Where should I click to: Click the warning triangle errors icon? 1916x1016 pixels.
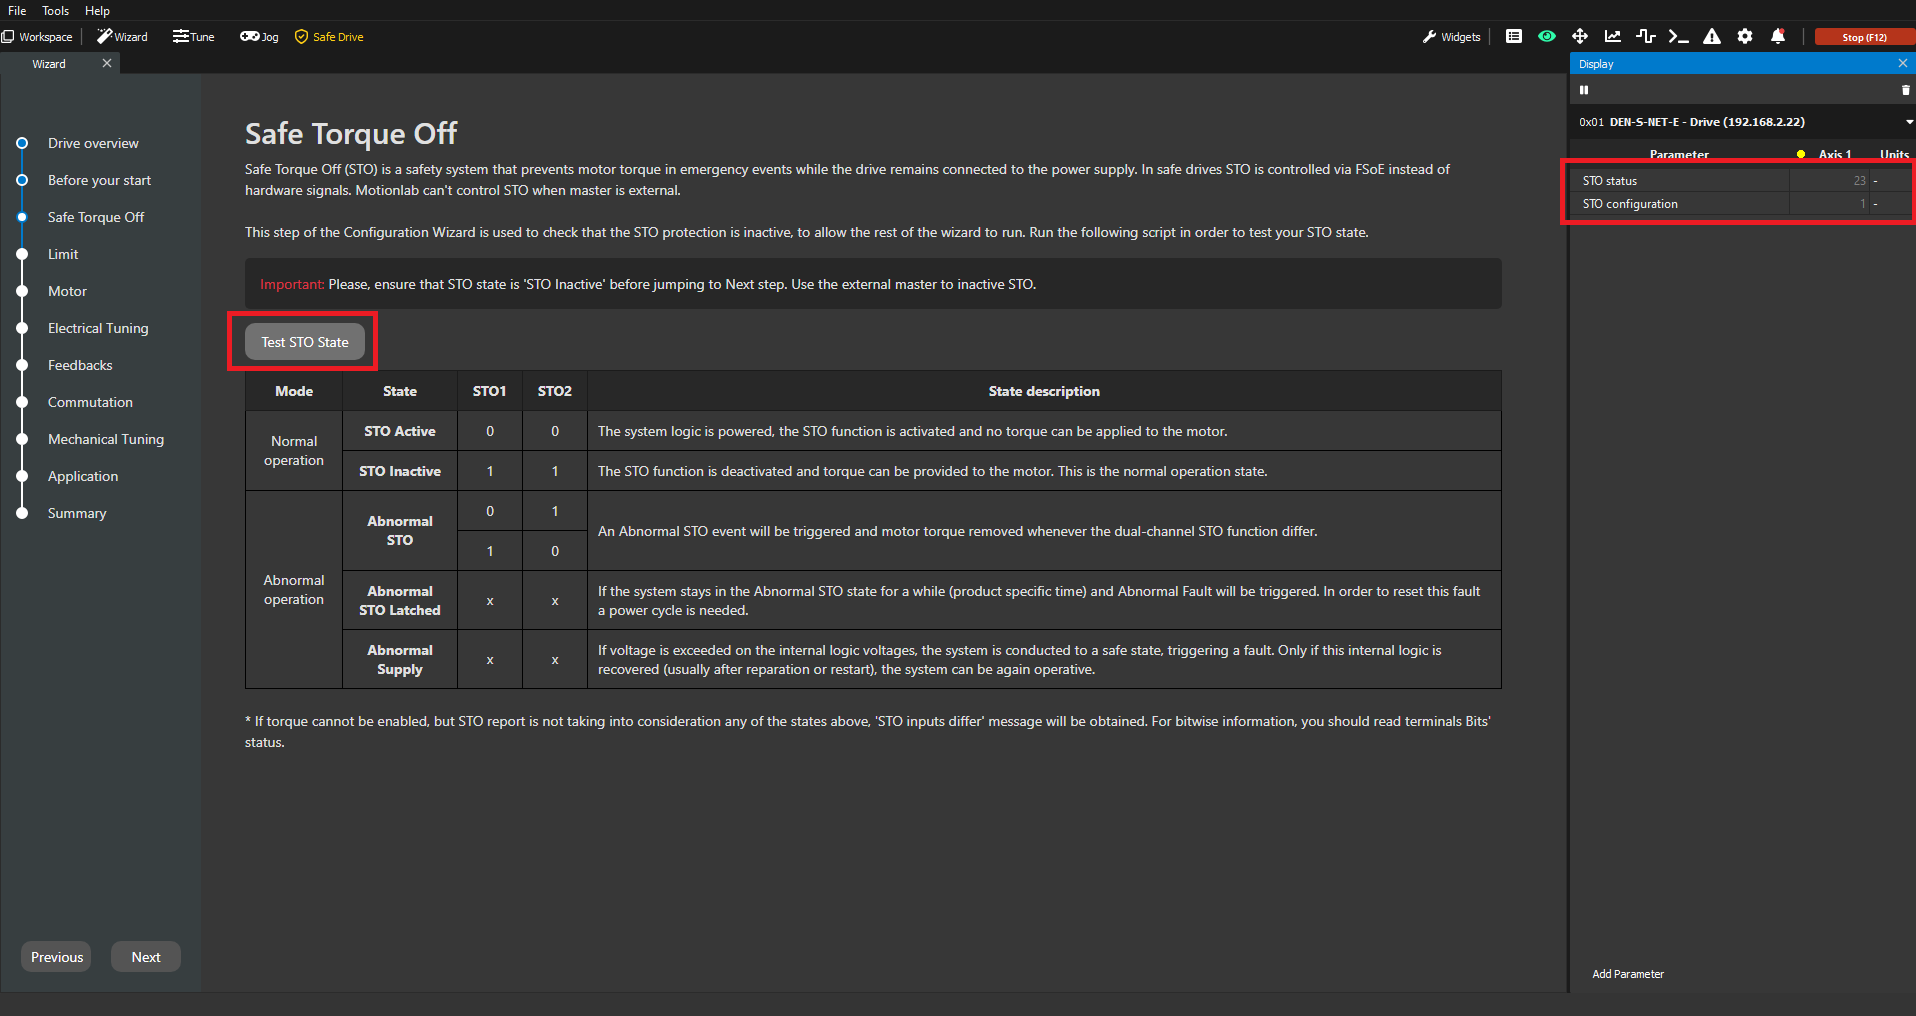click(x=1712, y=37)
